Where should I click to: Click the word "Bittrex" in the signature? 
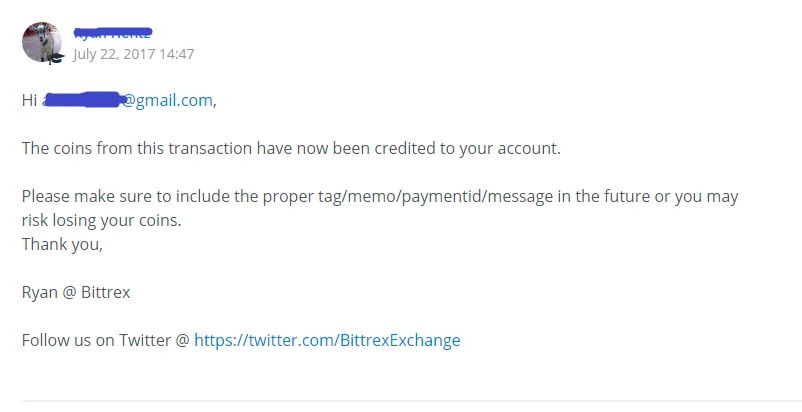(x=106, y=292)
